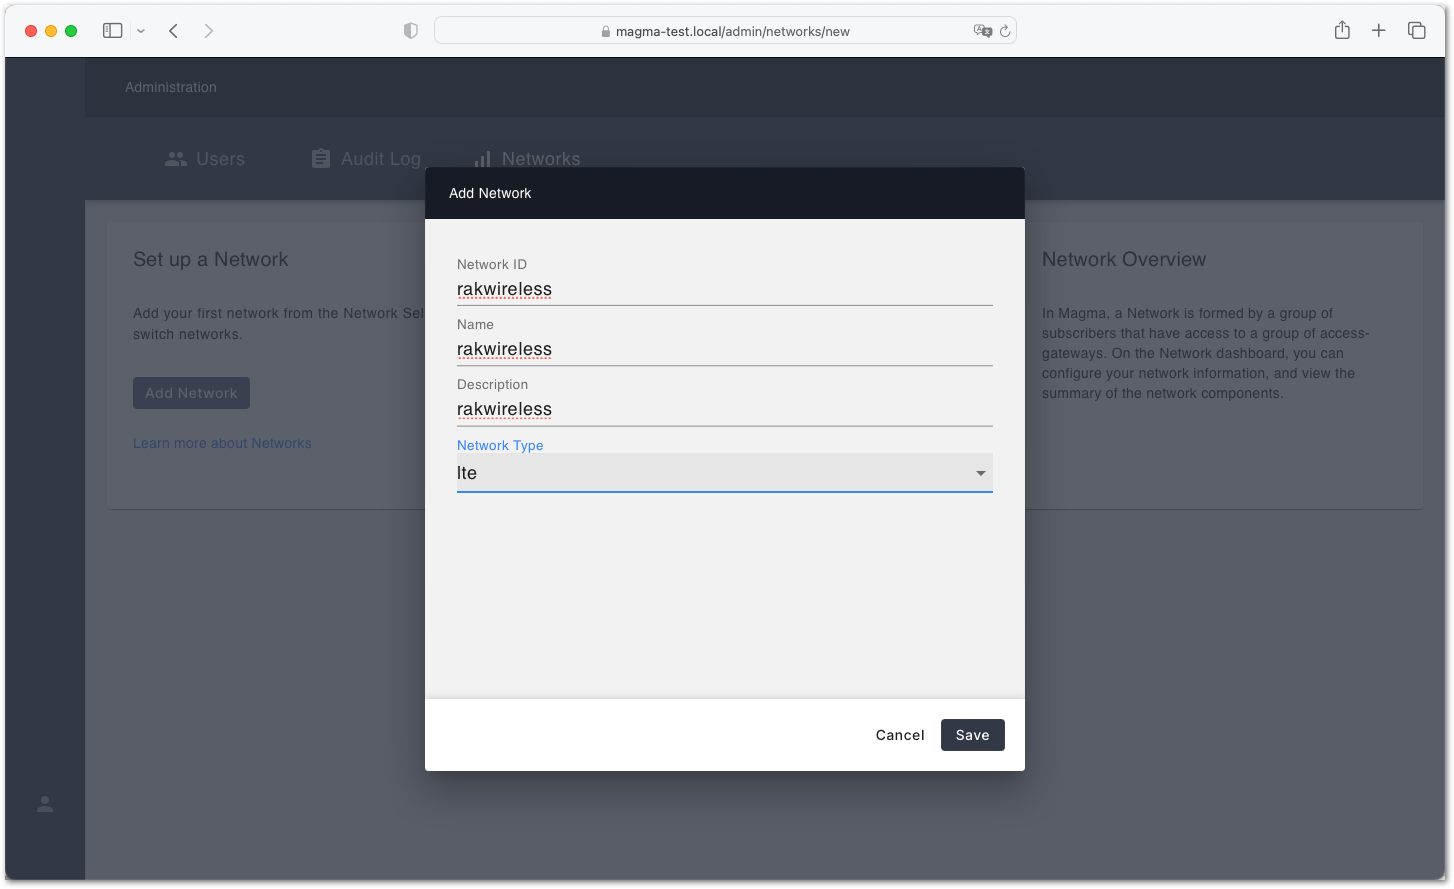Click the Network Overview heading

[1124, 259]
